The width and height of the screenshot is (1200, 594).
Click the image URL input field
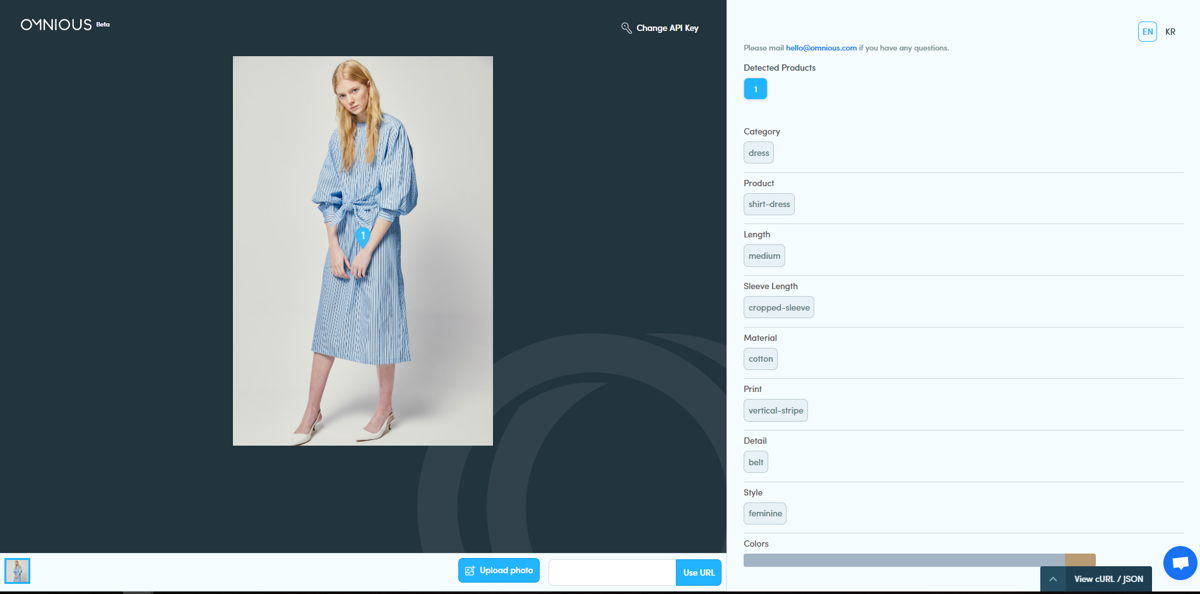pyautogui.click(x=612, y=572)
